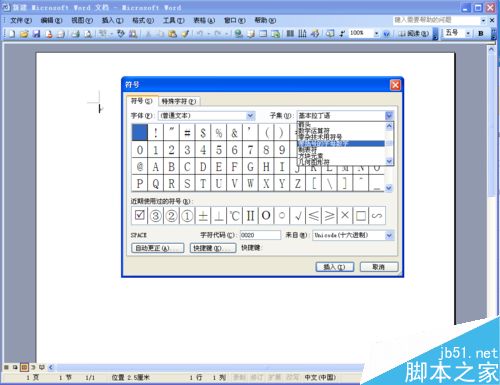
Task: Click the Undo arrow icon
Action: pyautogui.click(x=200, y=33)
